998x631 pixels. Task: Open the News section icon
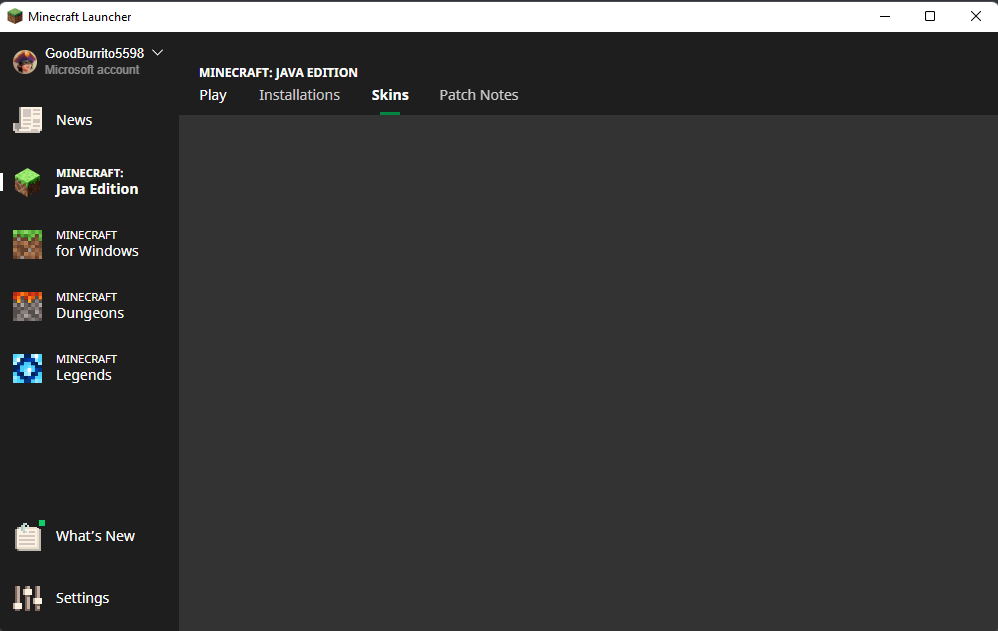coord(27,120)
